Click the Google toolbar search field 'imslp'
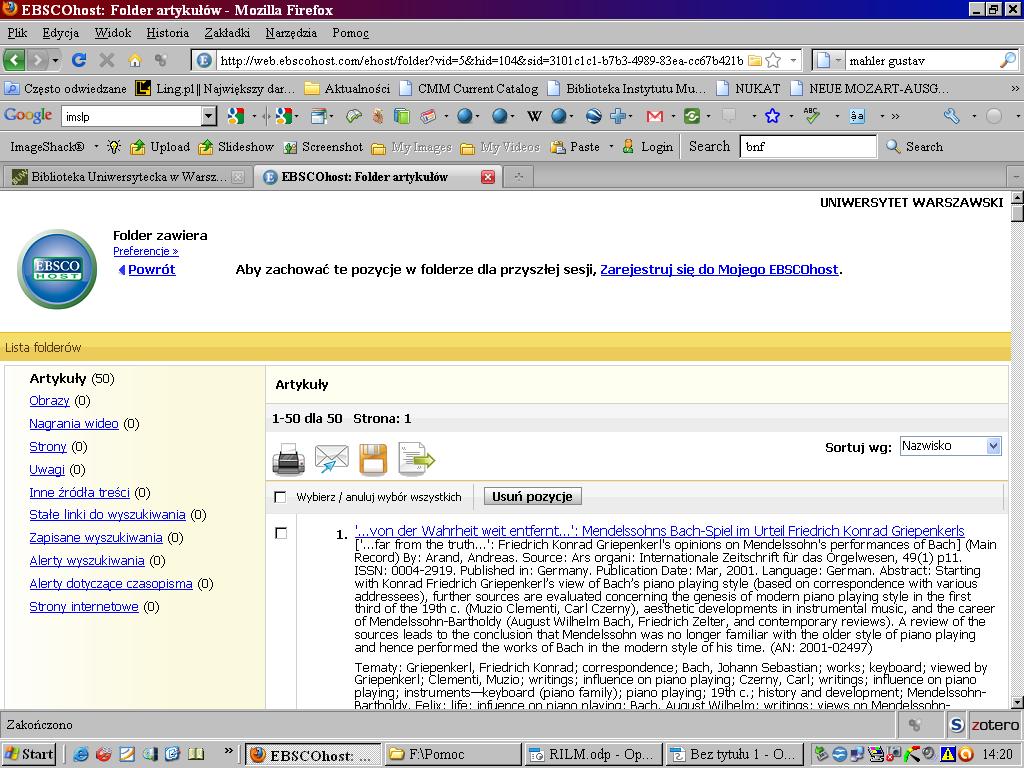 click(x=133, y=116)
